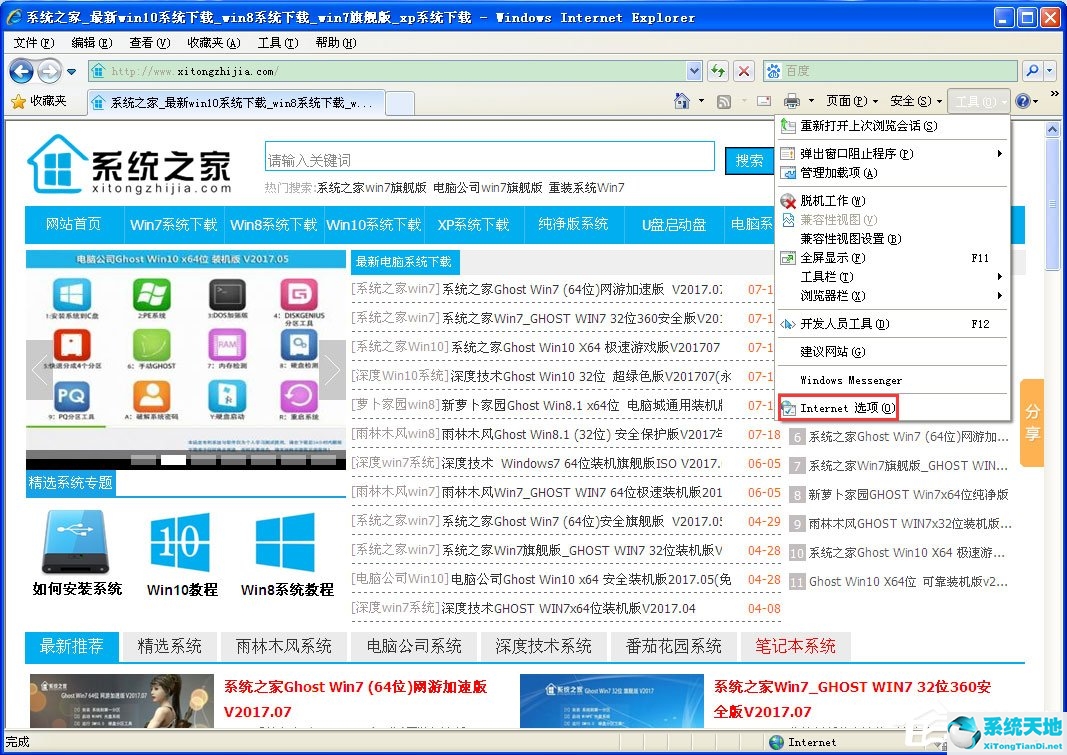
Task: Click the magnifier icon in the 百度 search box
Action: (x=1031, y=71)
